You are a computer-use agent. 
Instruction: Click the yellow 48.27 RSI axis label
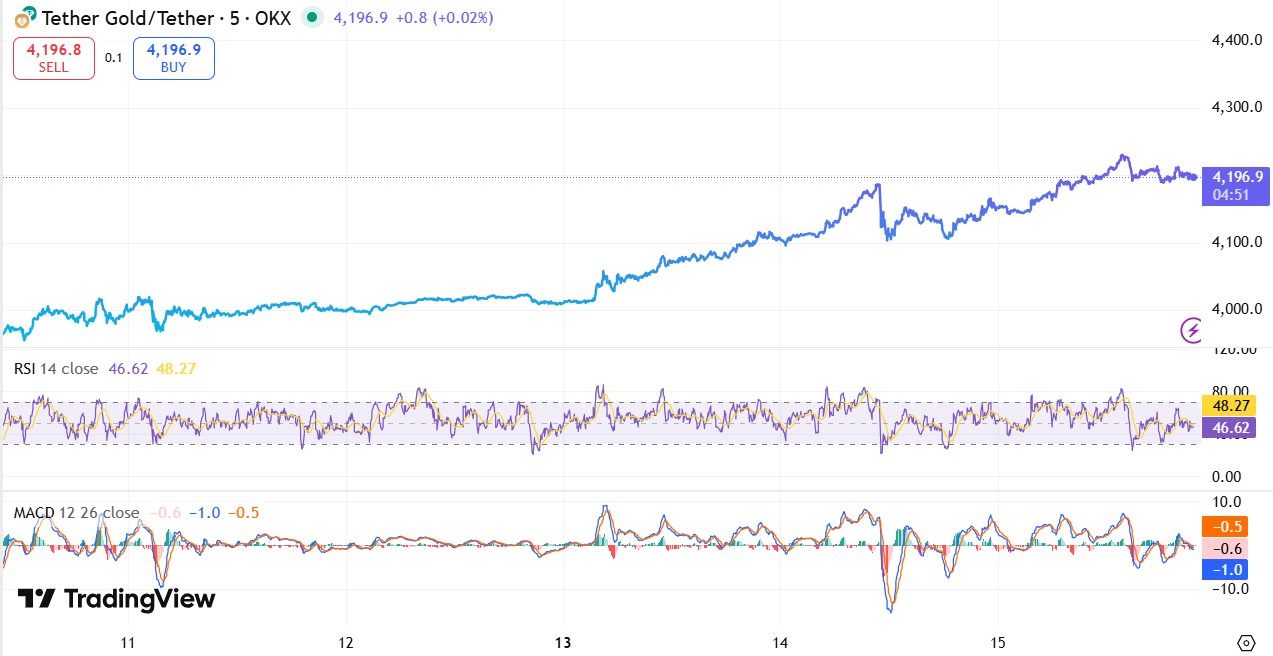pyautogui.click(x=1228, y=407)
